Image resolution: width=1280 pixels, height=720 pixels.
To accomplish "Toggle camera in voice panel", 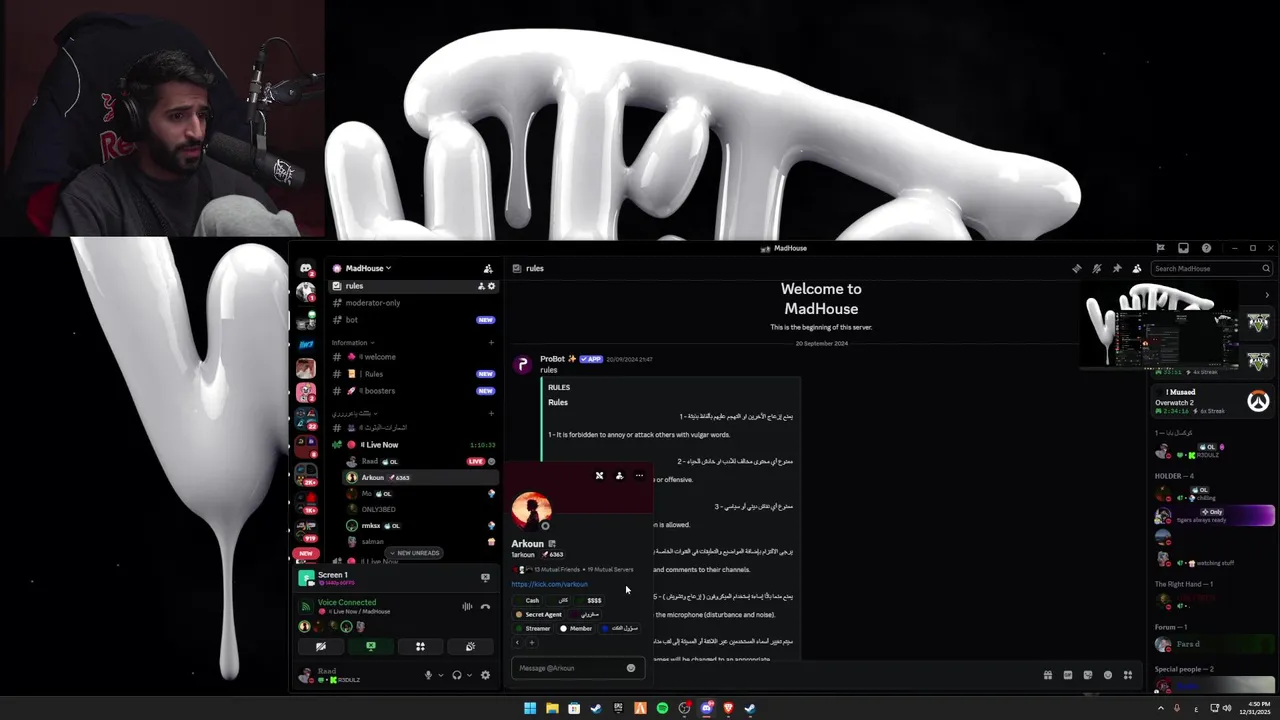I will tap(321, 647).
